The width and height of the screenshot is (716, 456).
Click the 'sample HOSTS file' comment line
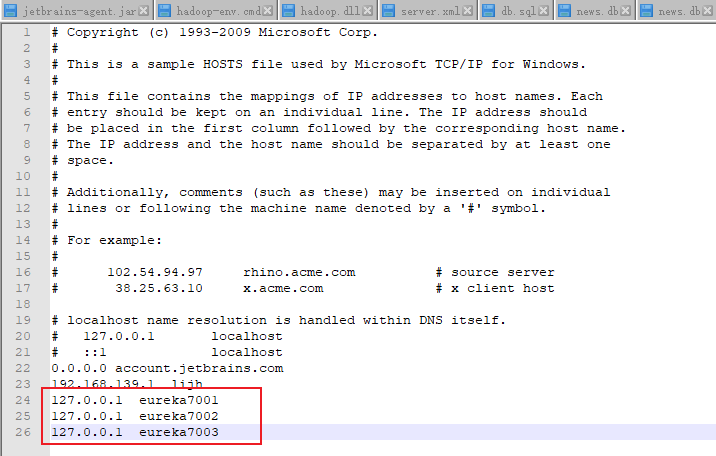point(318,64)
